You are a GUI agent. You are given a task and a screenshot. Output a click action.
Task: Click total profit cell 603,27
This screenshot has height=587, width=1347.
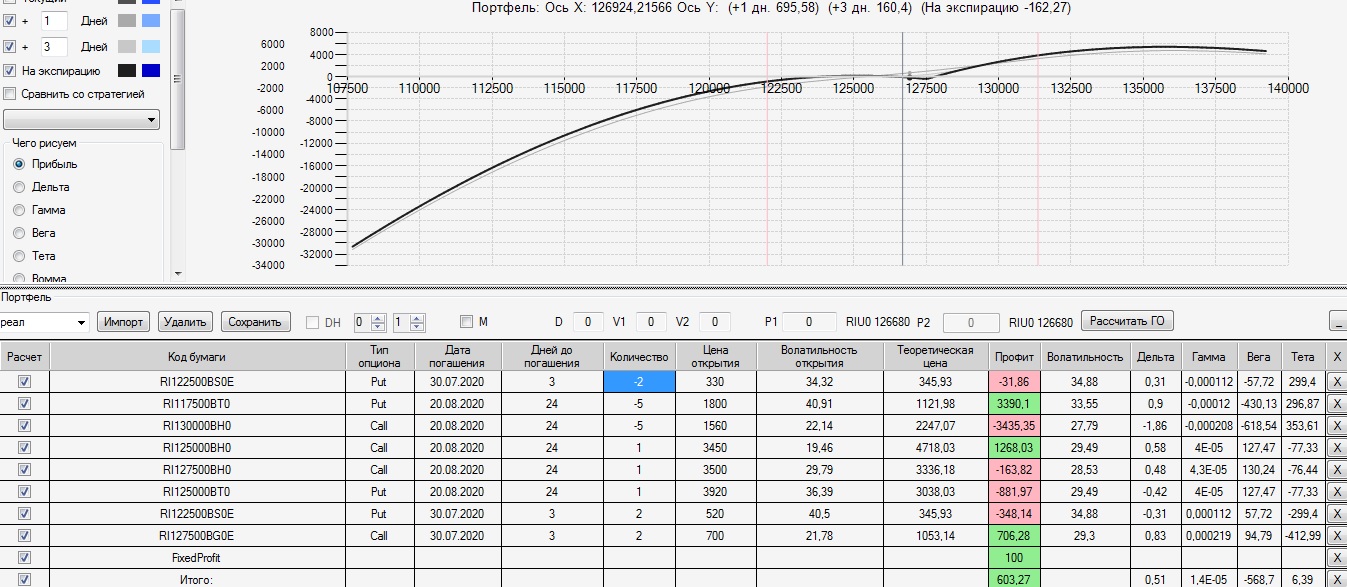pyautogui.click(x=1015, y=579)
